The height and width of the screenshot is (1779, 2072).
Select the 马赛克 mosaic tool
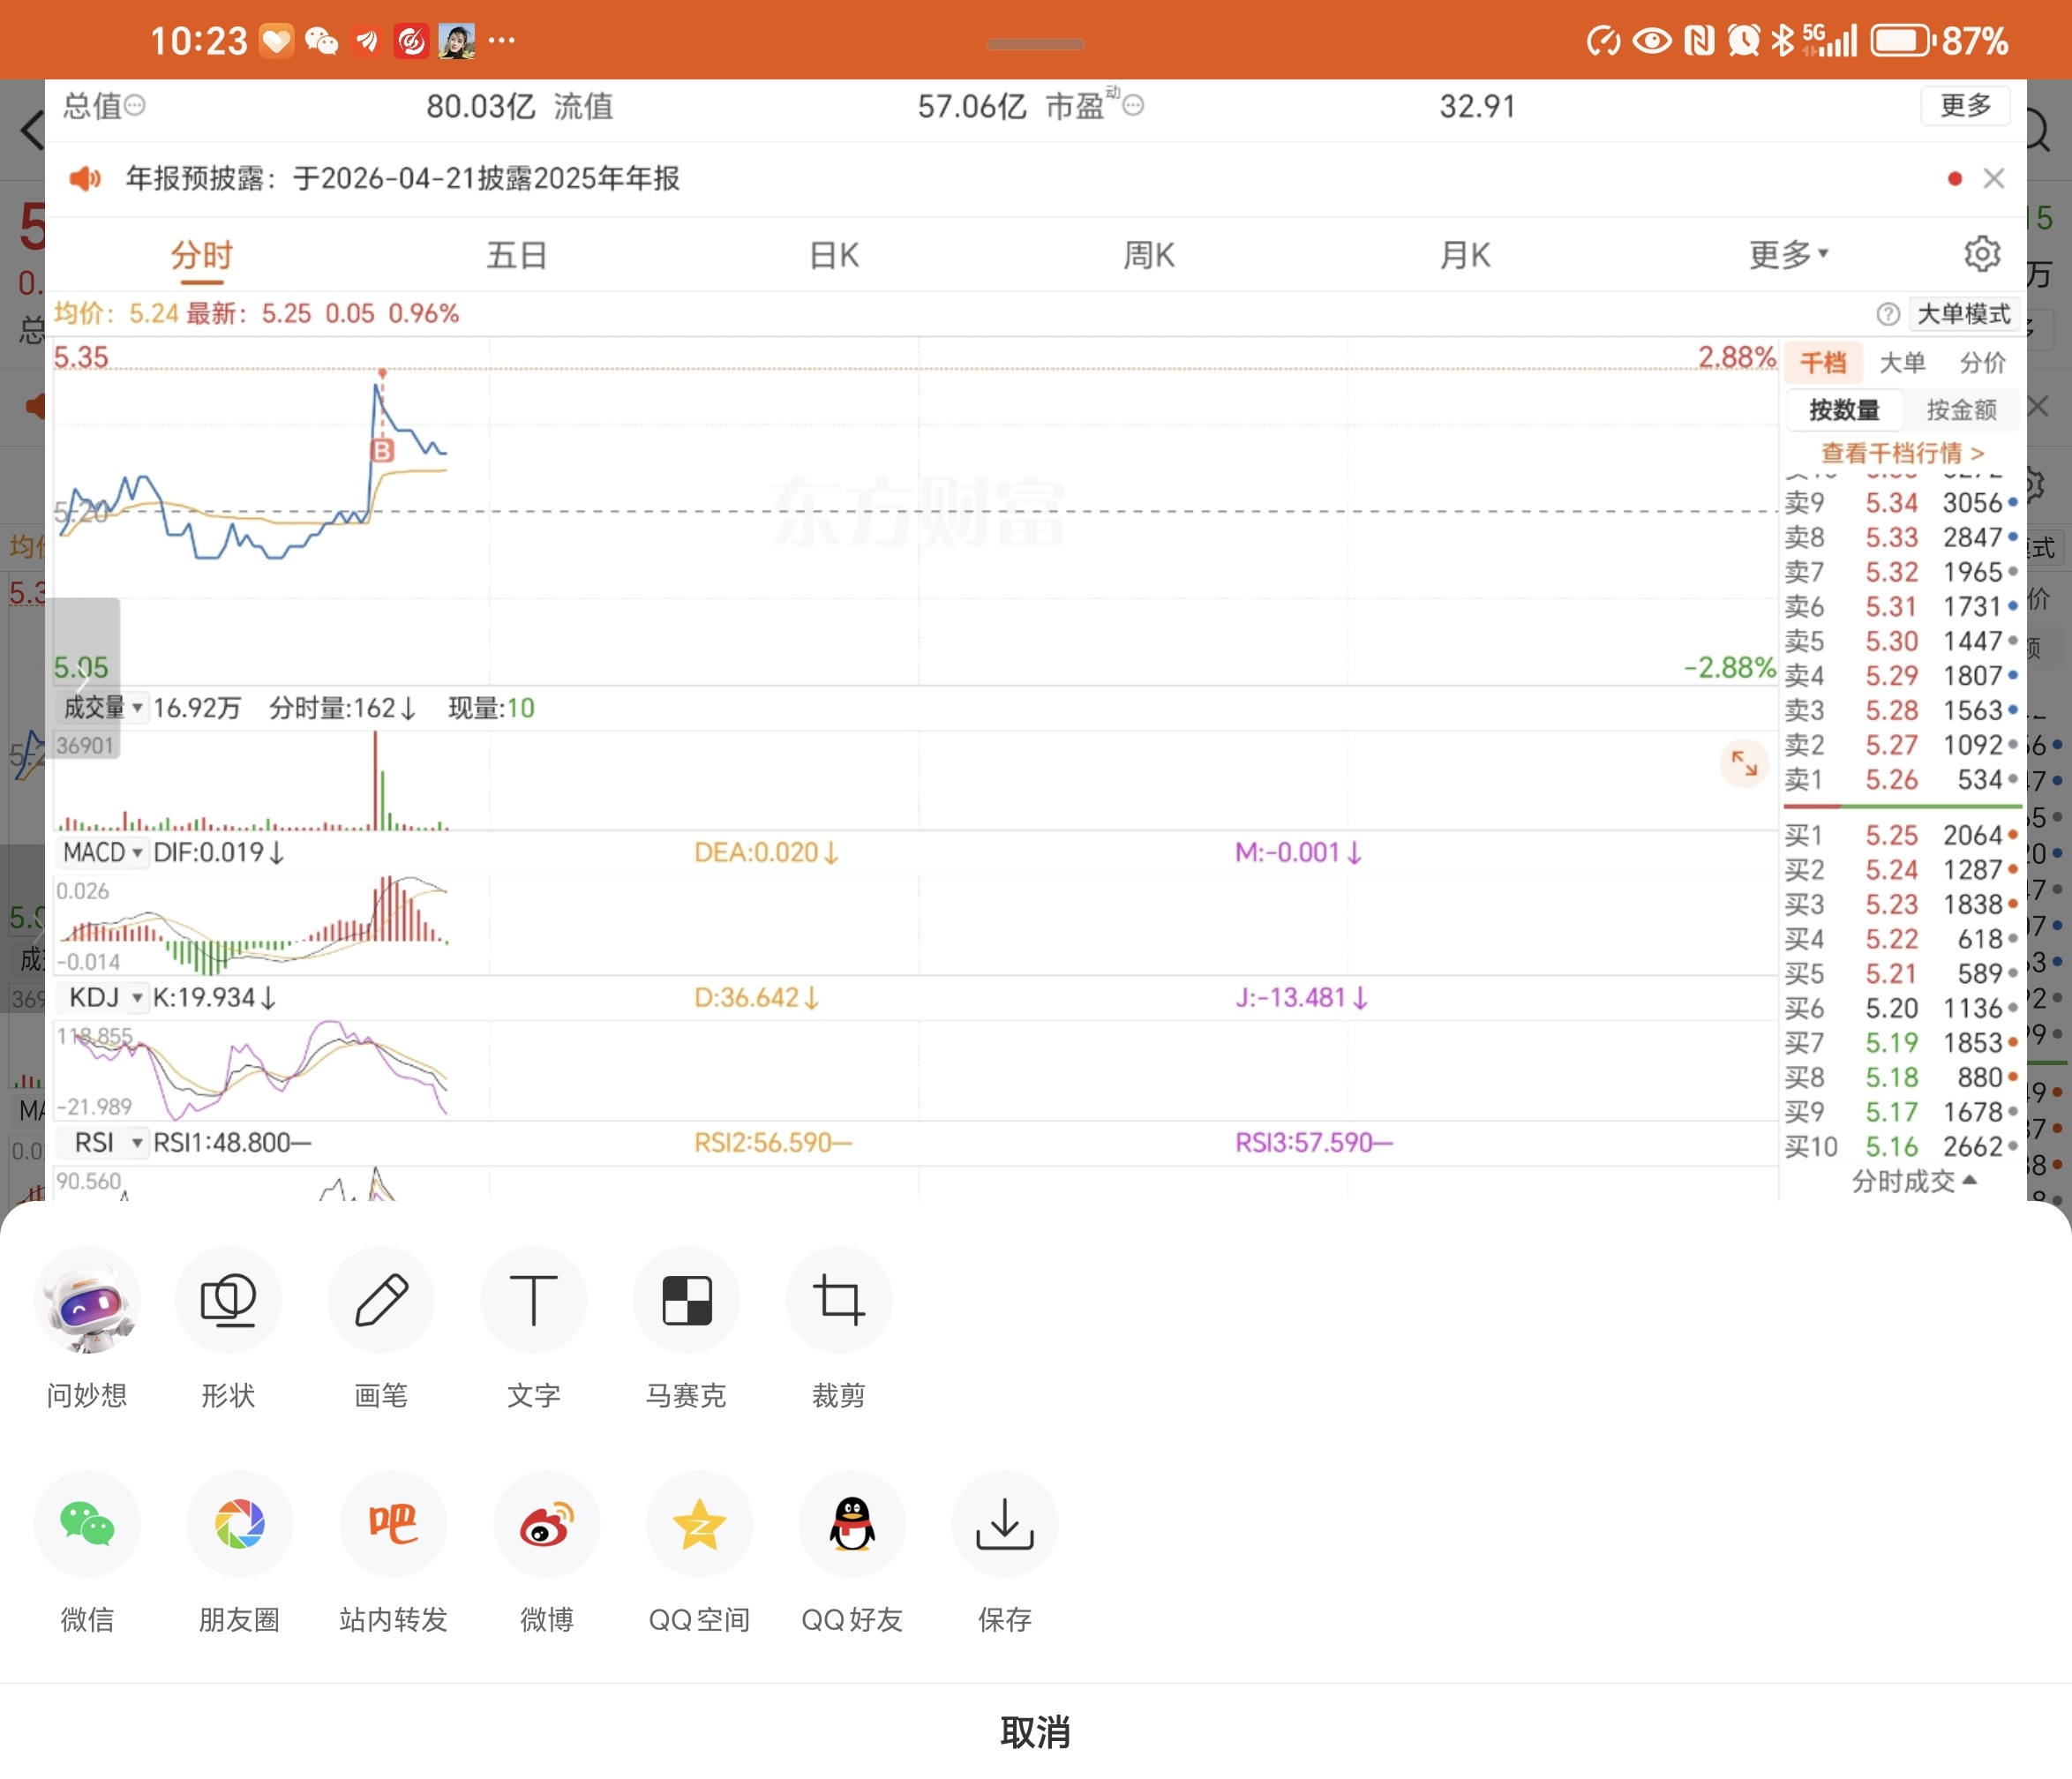point(686,1300)
